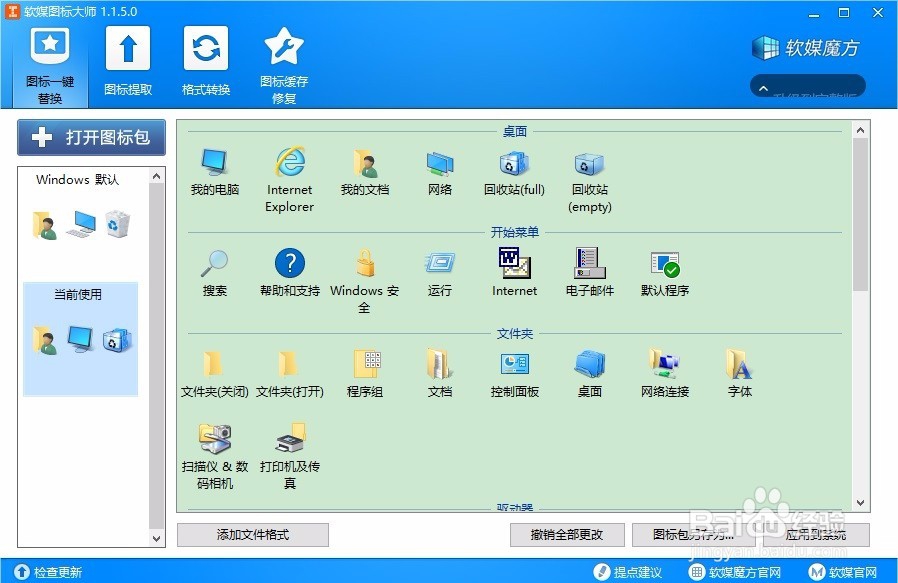
Task: Select the 图标一键替换 tool
Action: 49,62
